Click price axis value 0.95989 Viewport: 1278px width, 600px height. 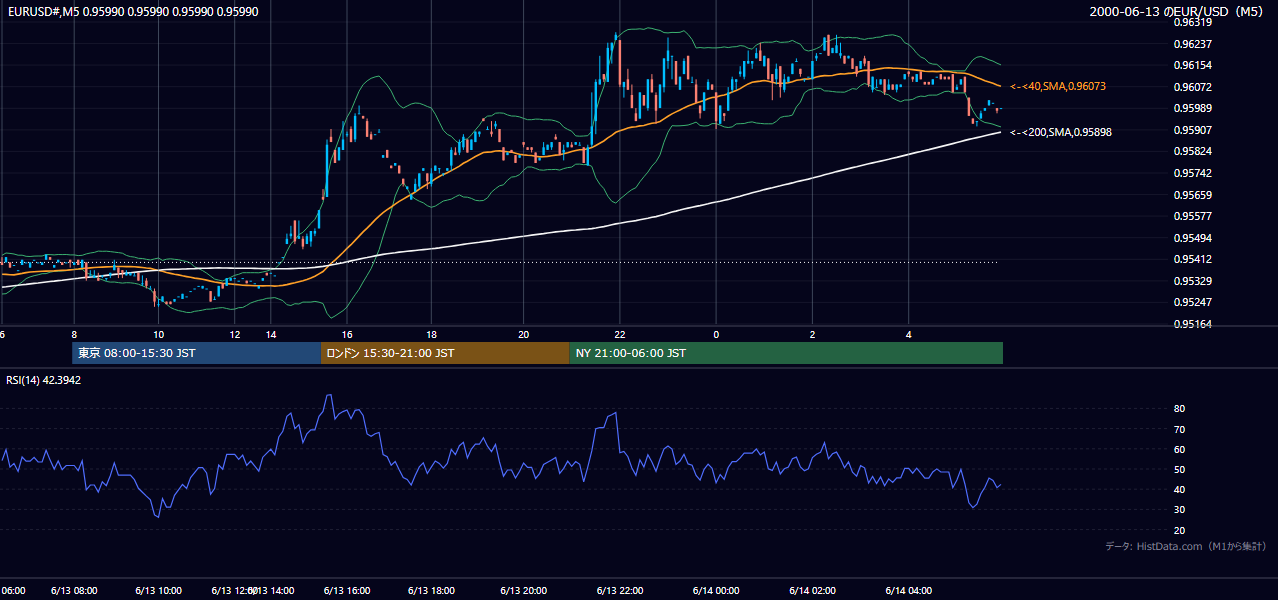(1193, 108)
